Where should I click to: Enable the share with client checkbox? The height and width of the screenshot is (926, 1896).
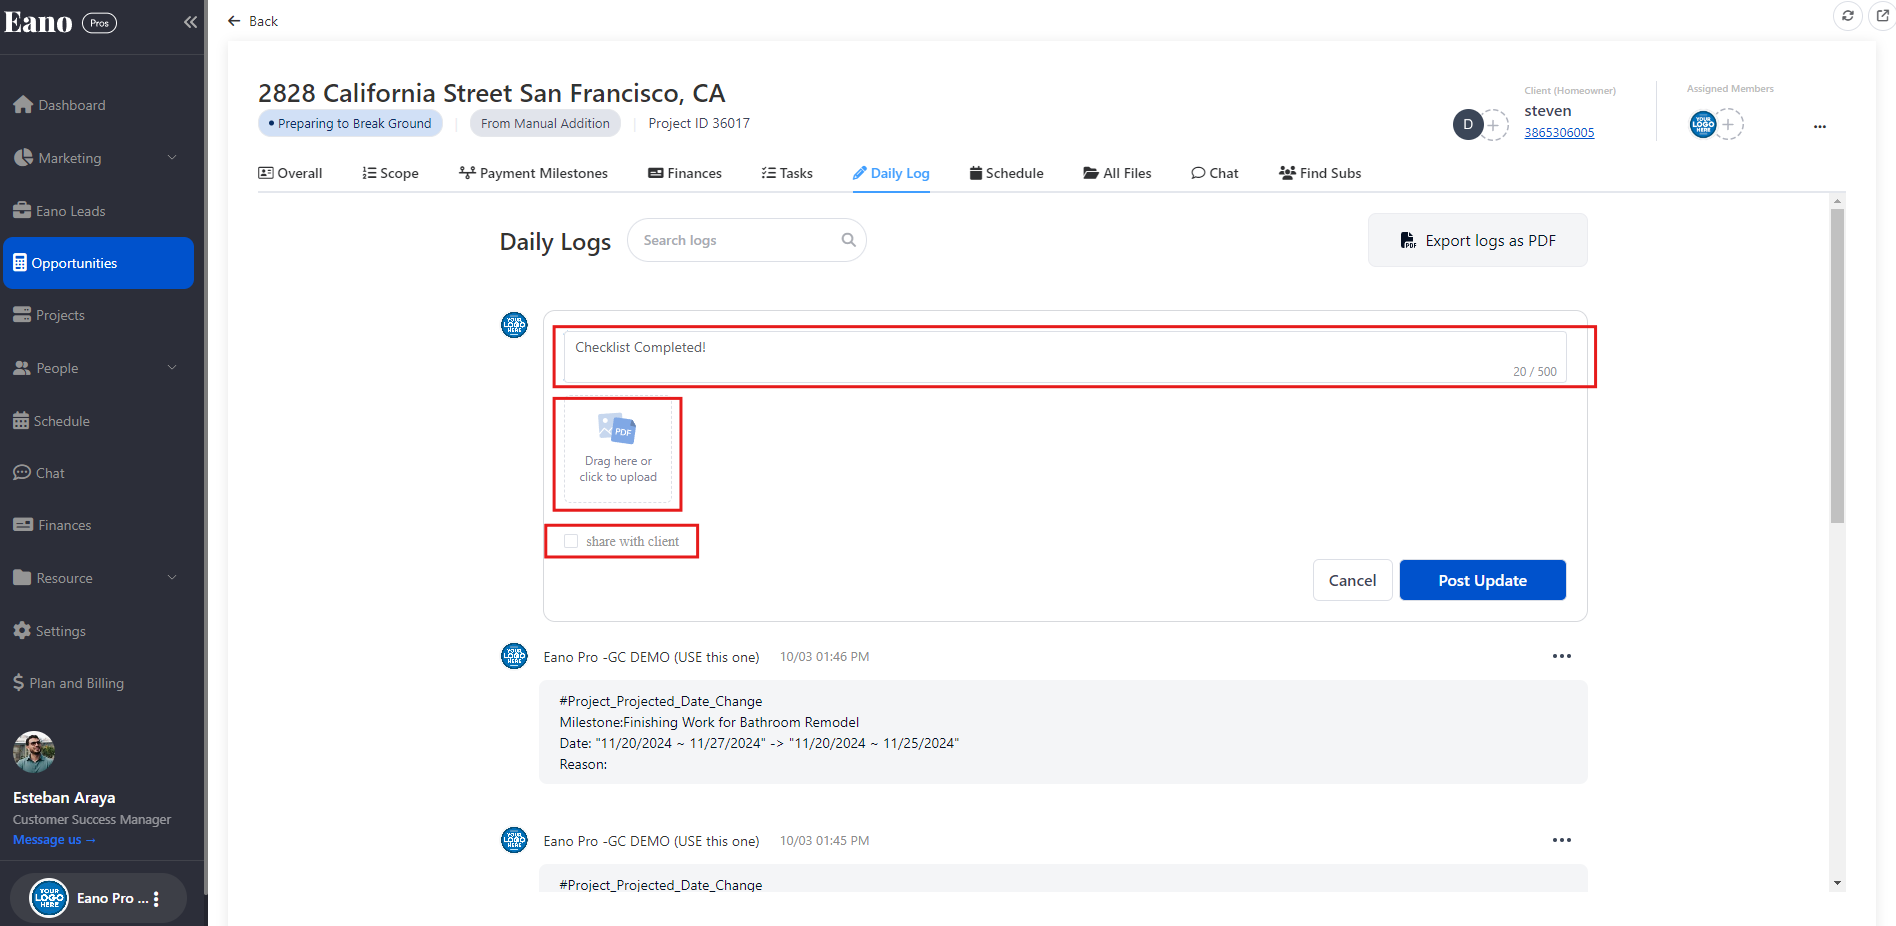pyautogui.click(x=571, y=541)
